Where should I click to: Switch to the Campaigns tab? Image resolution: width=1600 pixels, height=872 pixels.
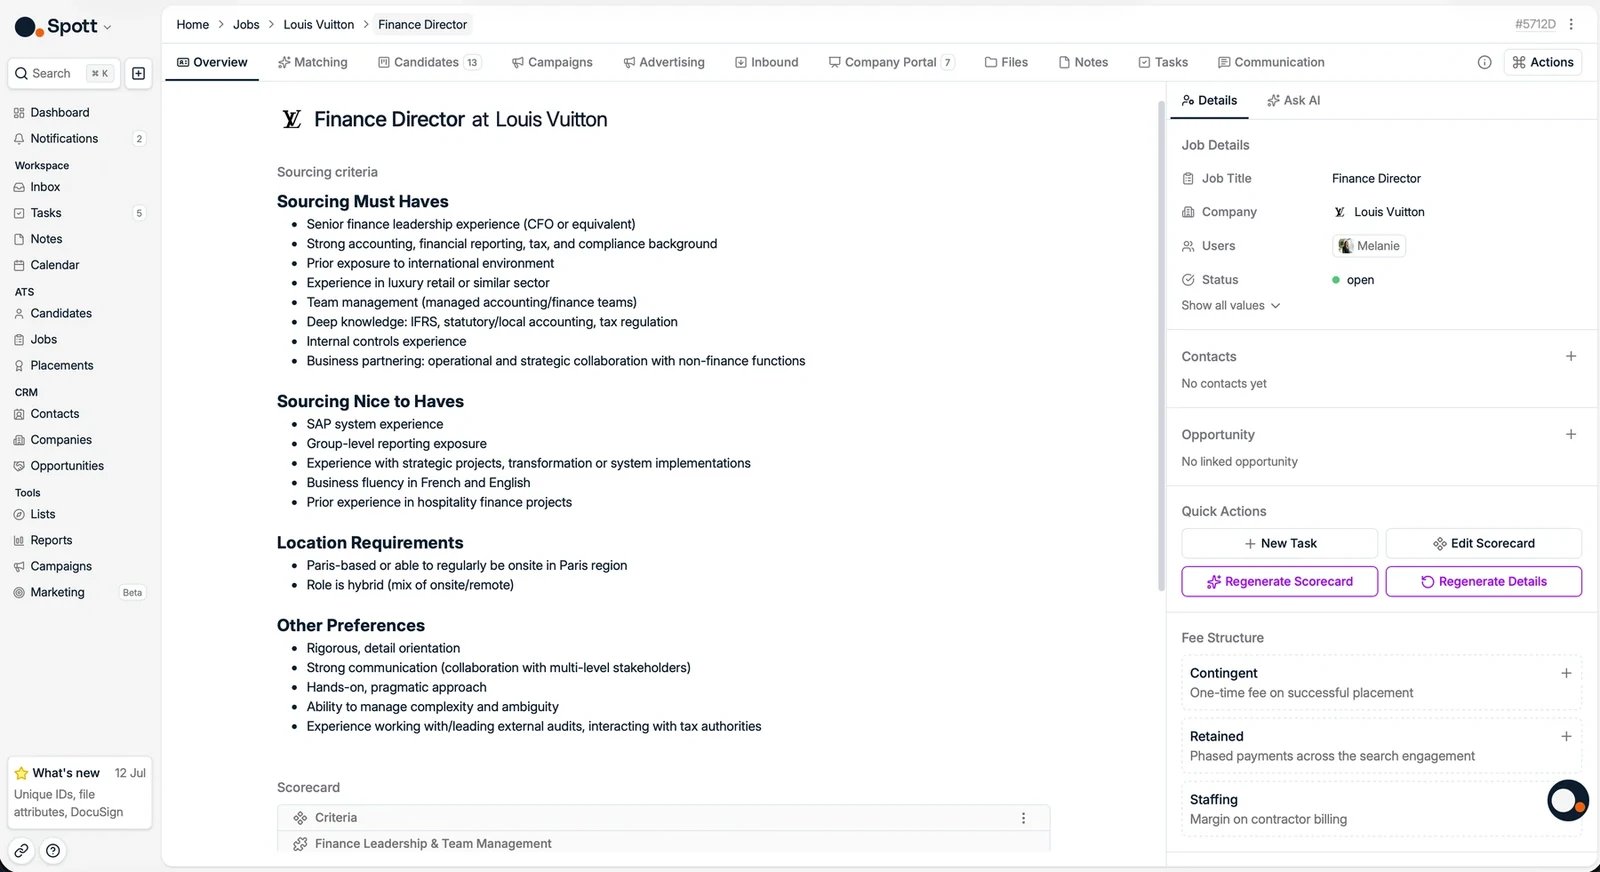pos(552,62)
